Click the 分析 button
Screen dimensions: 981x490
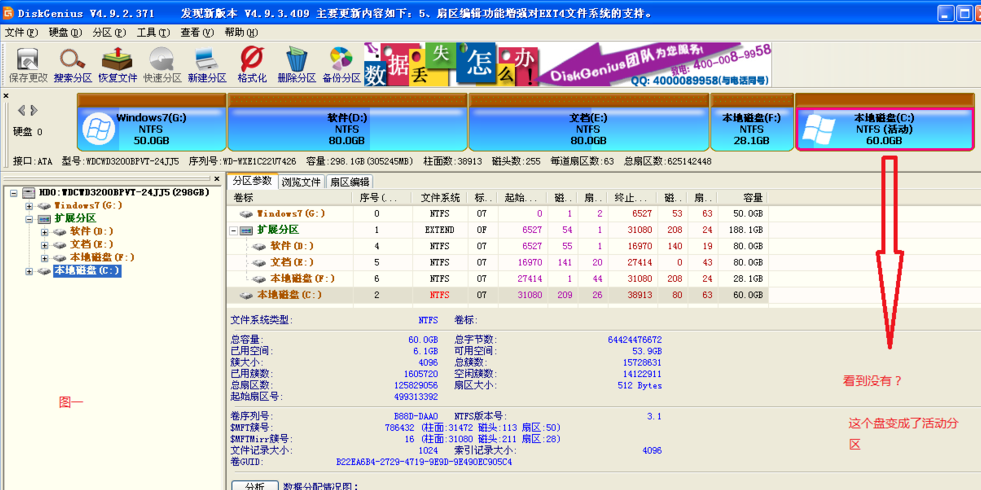(x=254, y=485)
